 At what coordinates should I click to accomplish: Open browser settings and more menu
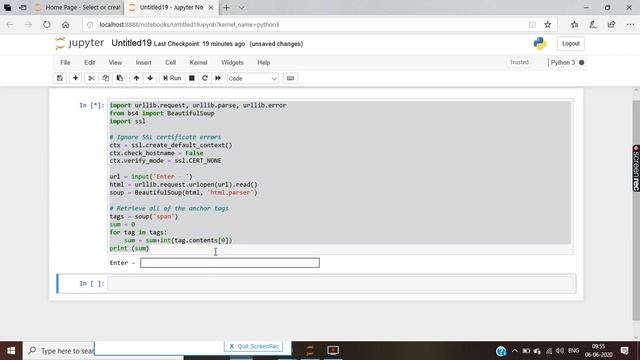630,24
